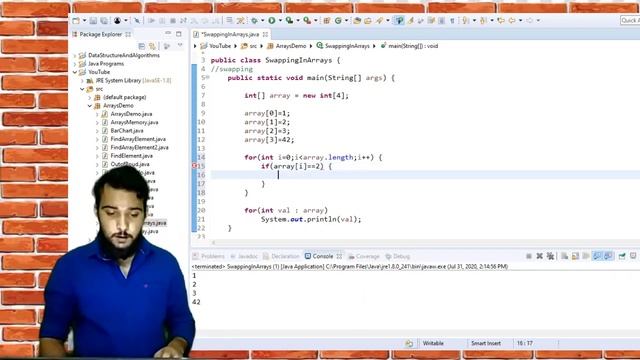Viewport: 640px width, 360px height.
Task: Click the editor horizontal scrollbar left arrow
Action: click(213, 242)
